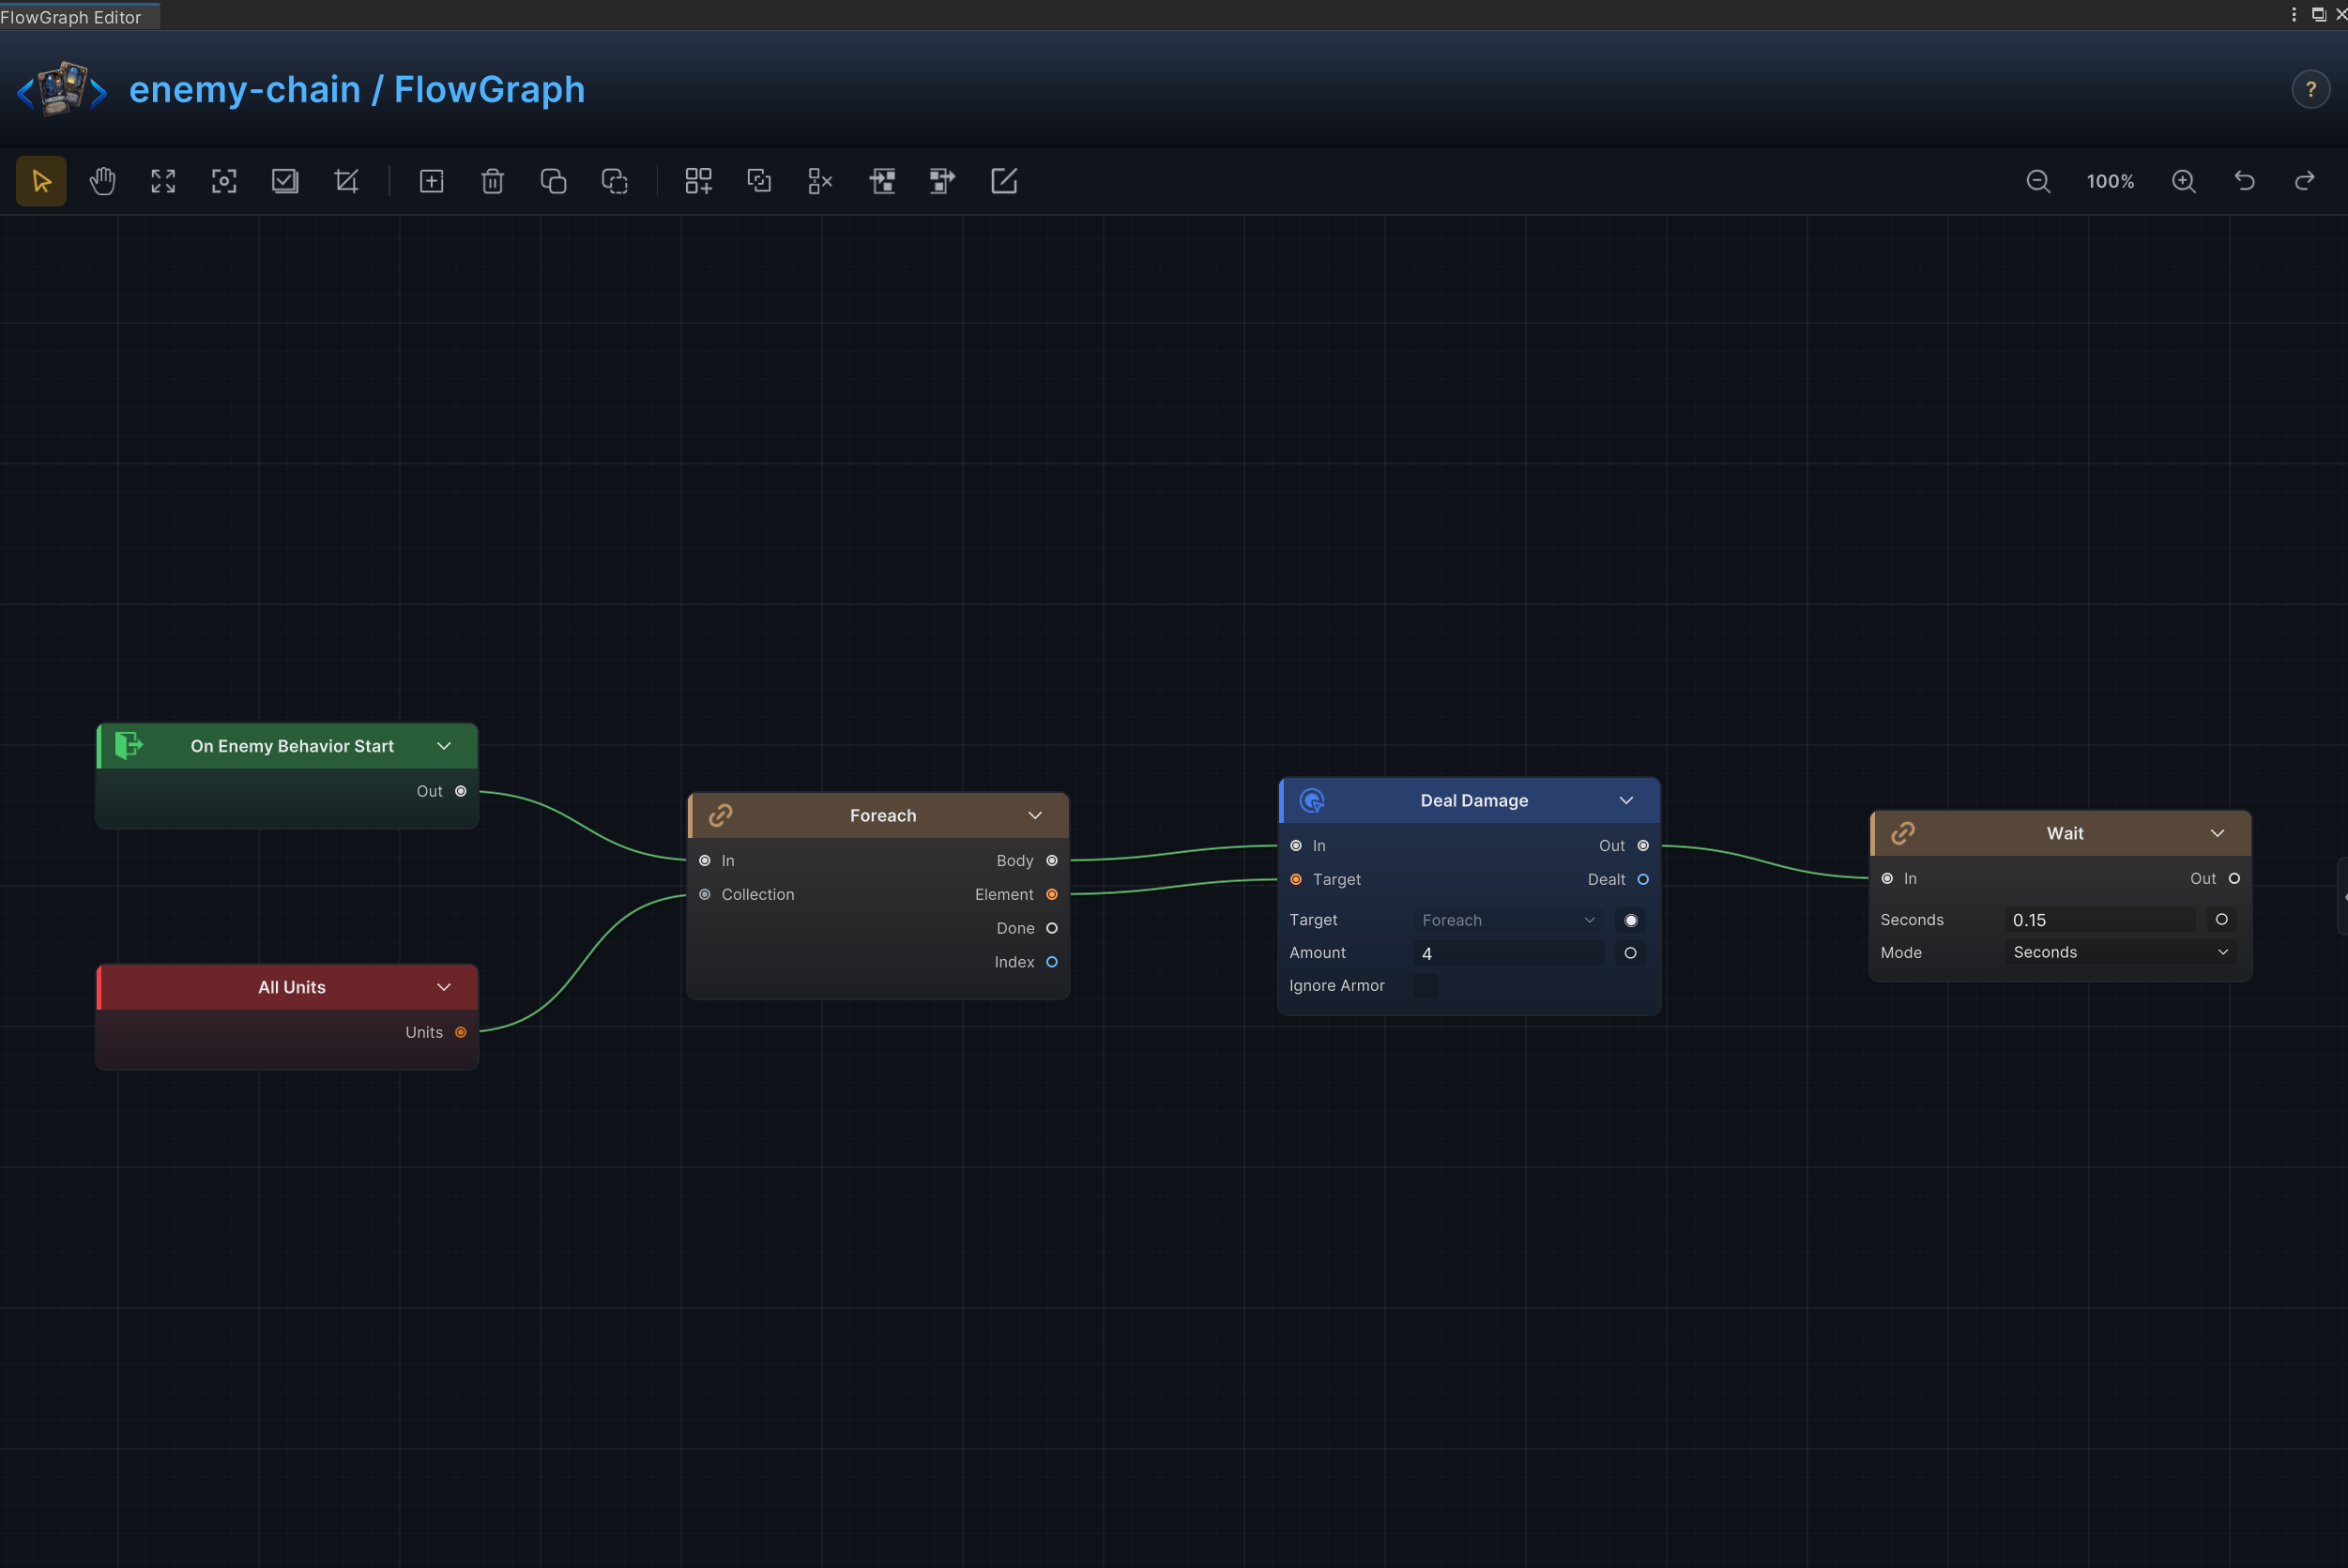Click the export nodes arrow-out icon
The height and width of the screenshot is (1568, 2348).
[x=942, y=181]
